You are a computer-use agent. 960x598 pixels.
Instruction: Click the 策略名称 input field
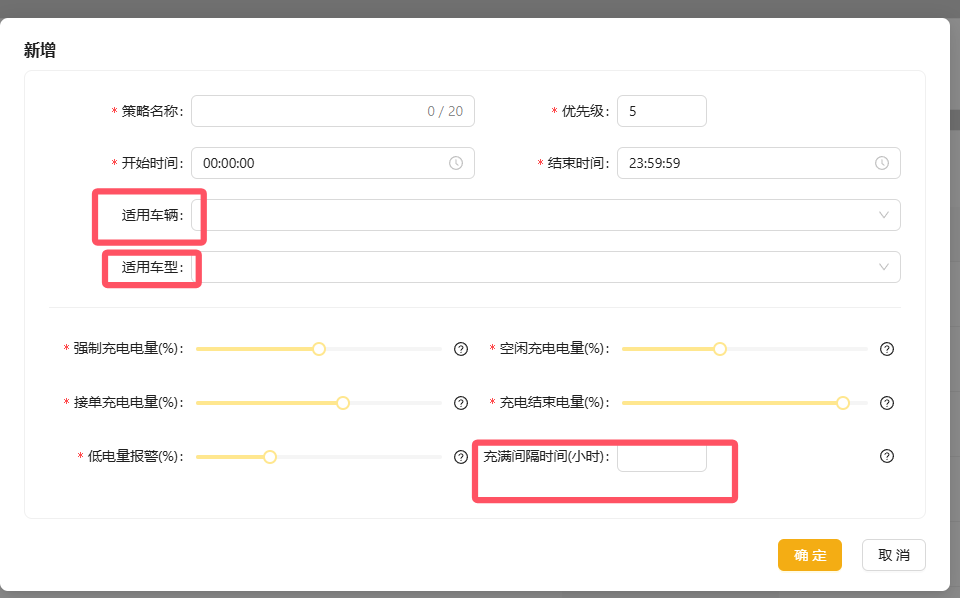[332, 111]
